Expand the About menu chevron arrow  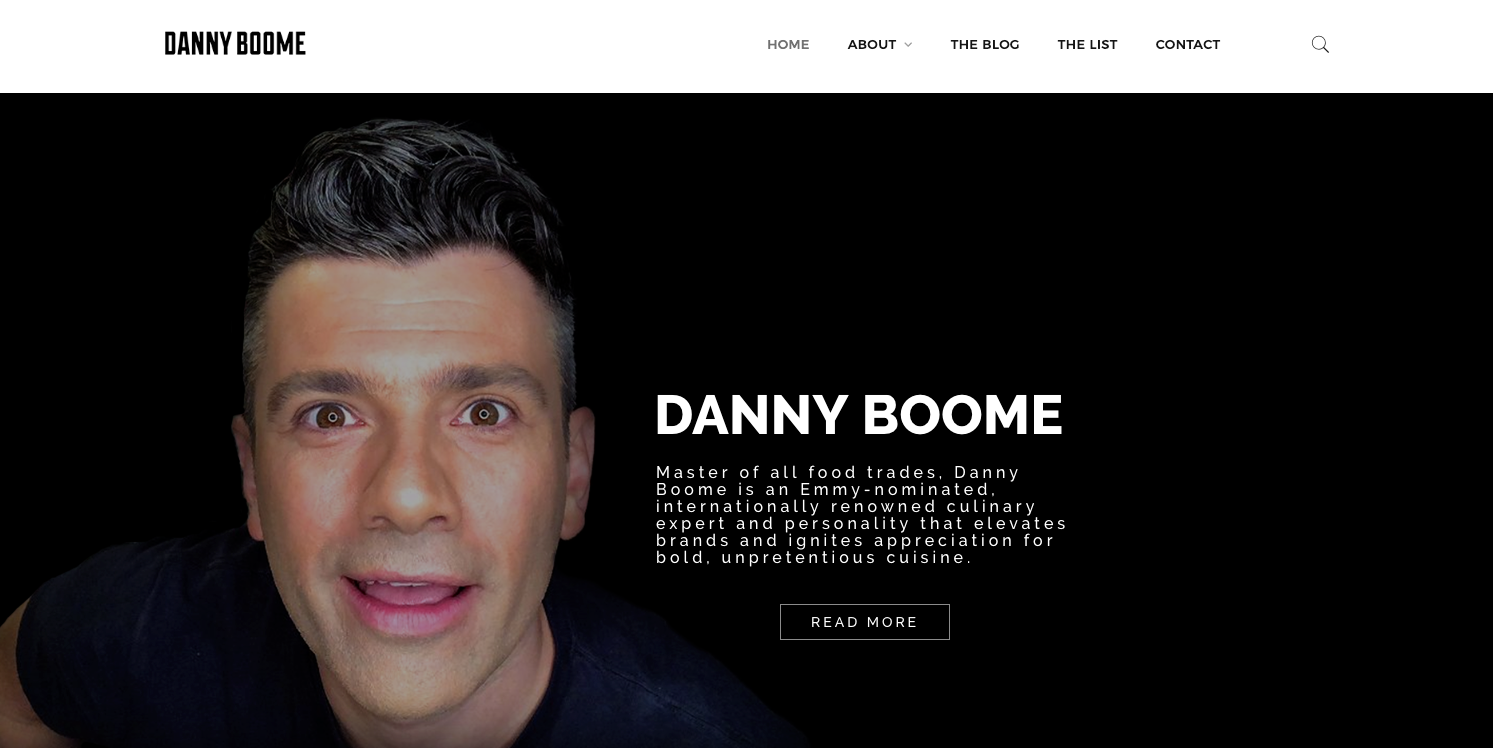(908, 45)
